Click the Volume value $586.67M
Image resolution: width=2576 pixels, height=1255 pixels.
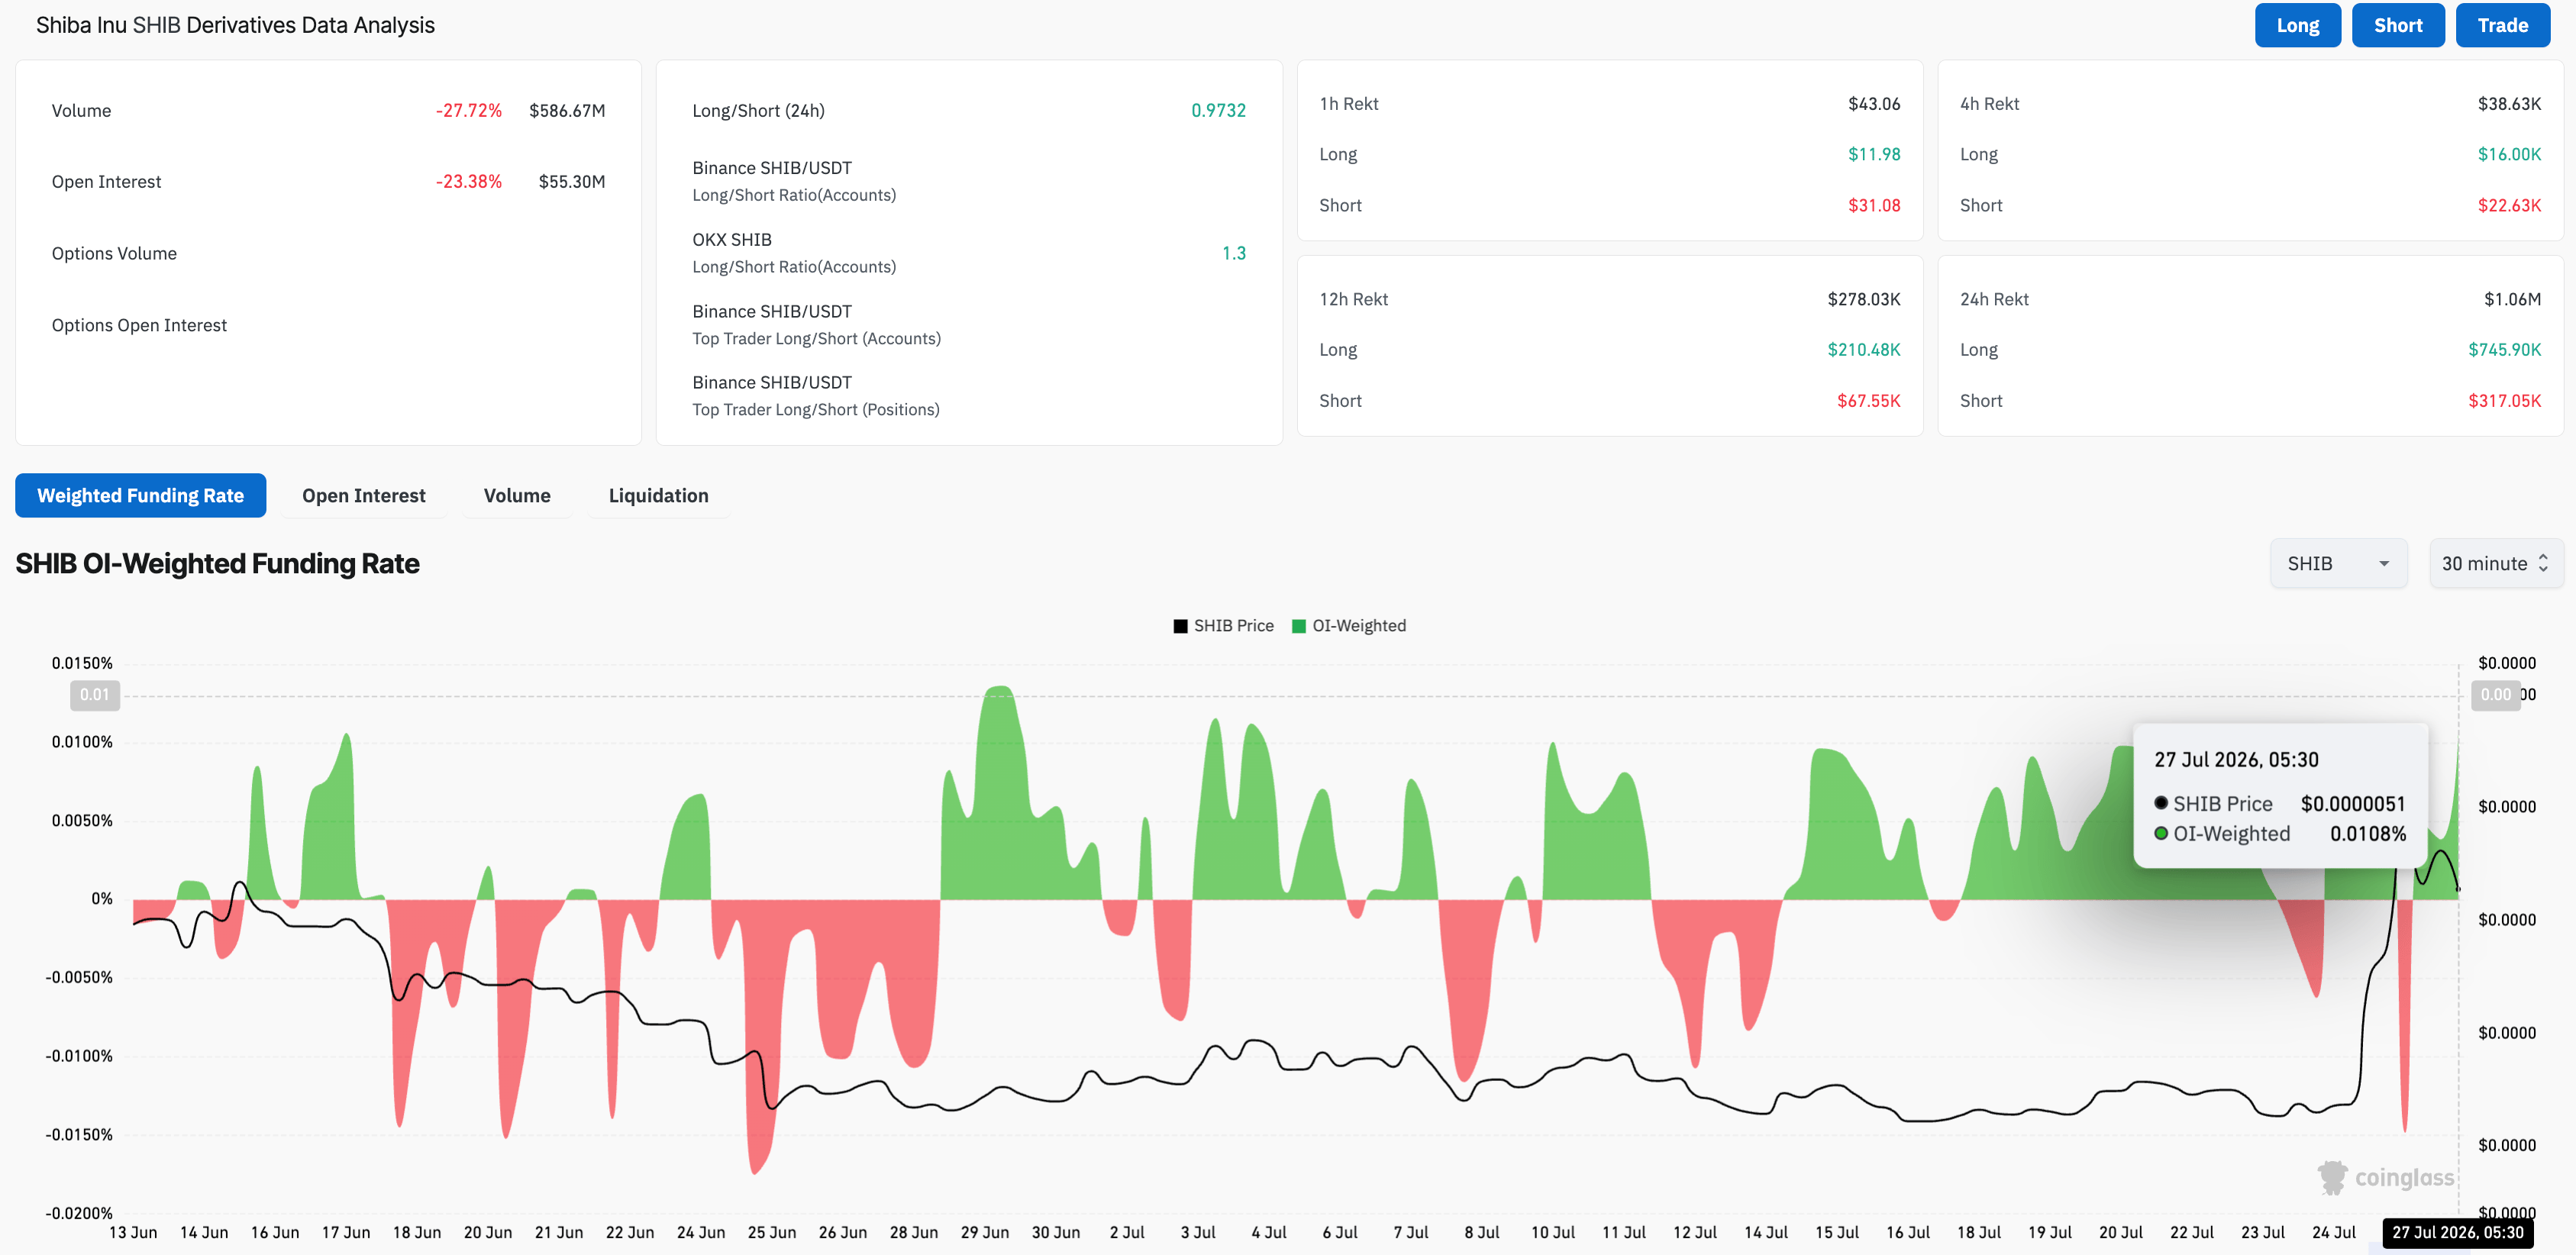[567, 111]
